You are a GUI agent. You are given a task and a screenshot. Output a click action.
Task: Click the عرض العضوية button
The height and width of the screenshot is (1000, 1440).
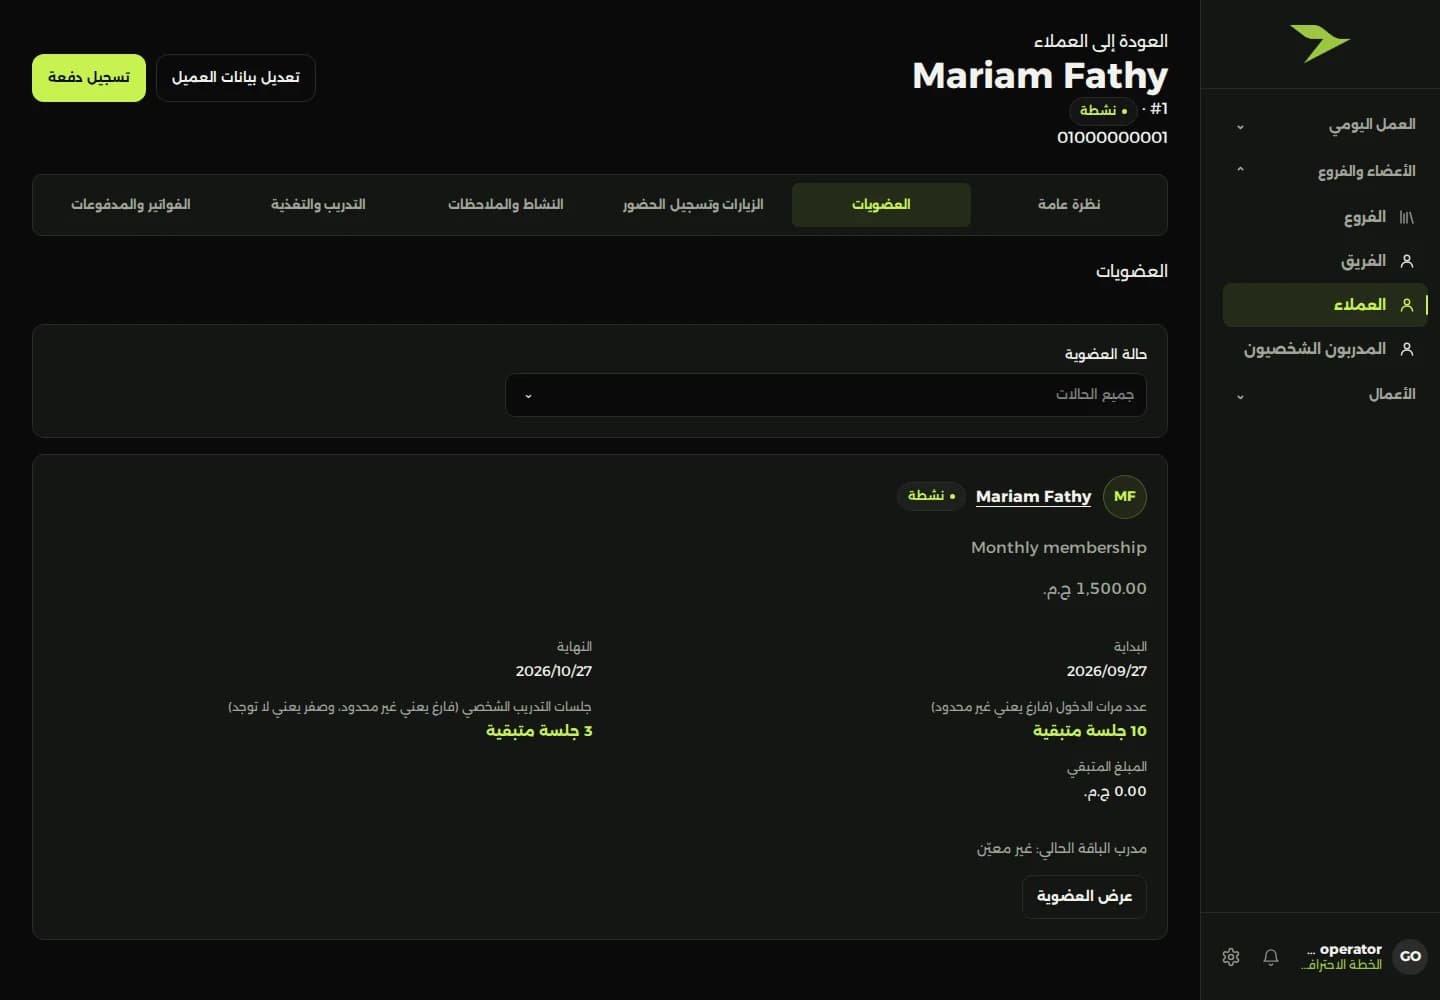[x=1084, y=897]
